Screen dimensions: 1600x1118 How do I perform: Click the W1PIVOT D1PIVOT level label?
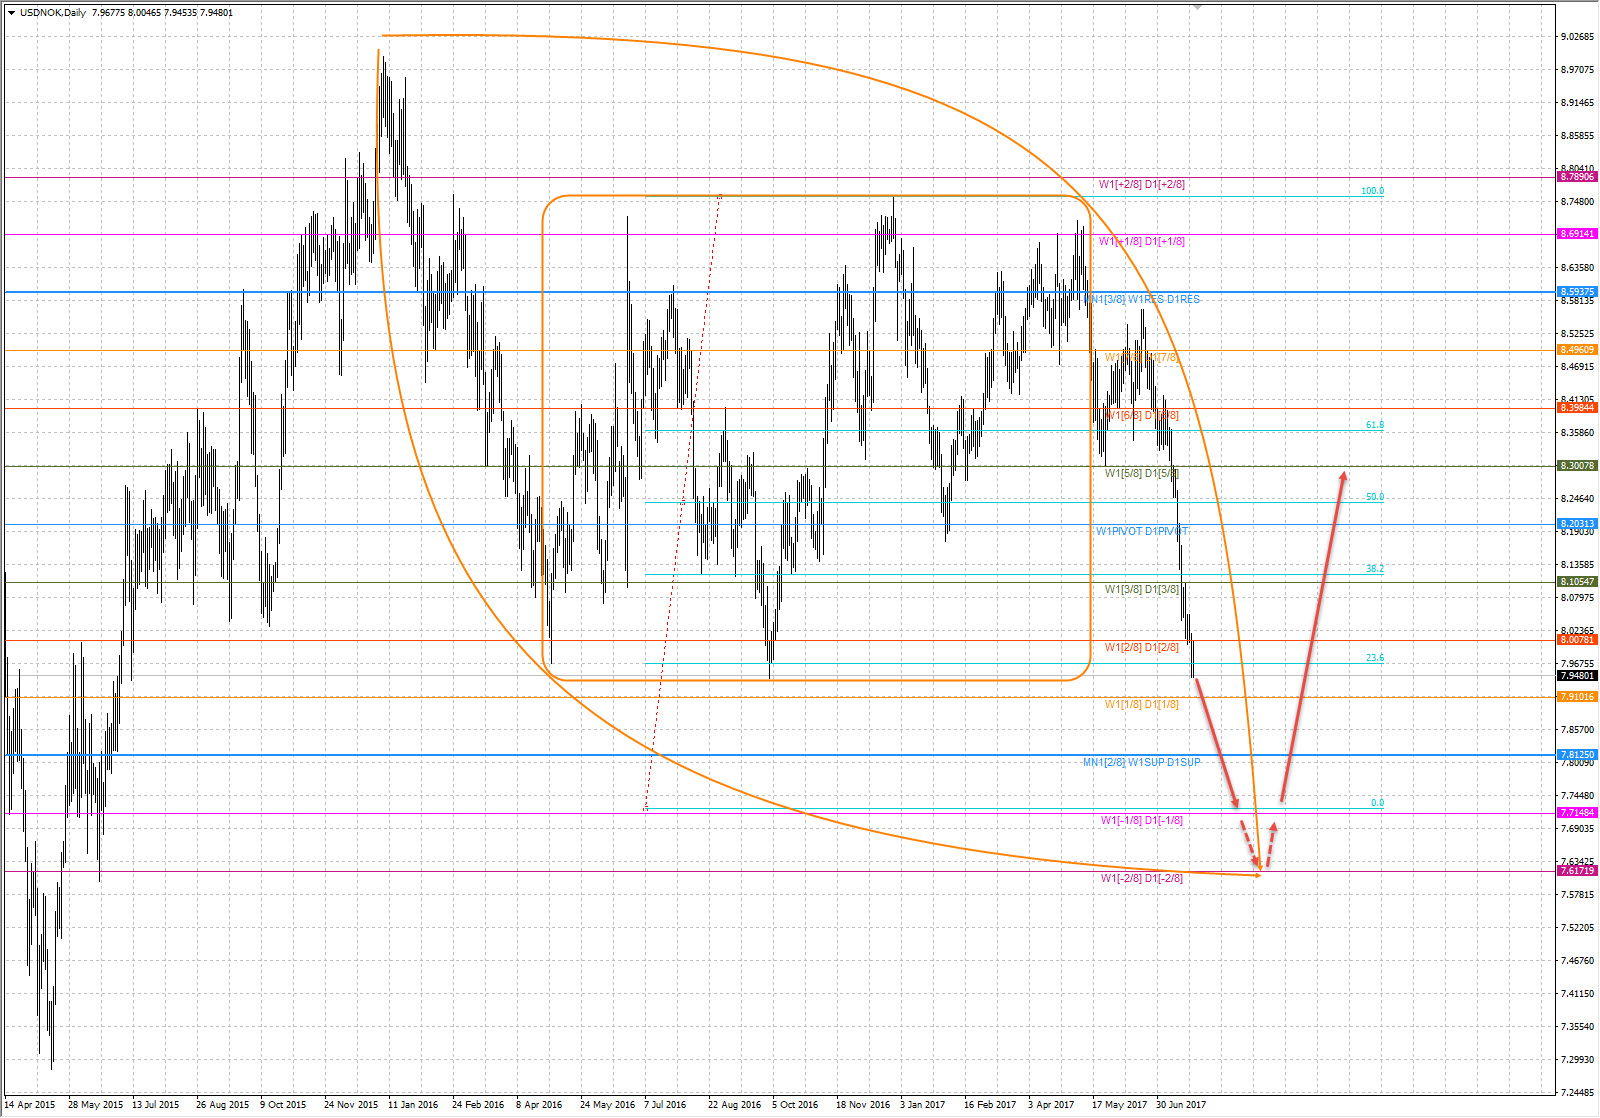pyautogui.click(x=1141, y=531)
